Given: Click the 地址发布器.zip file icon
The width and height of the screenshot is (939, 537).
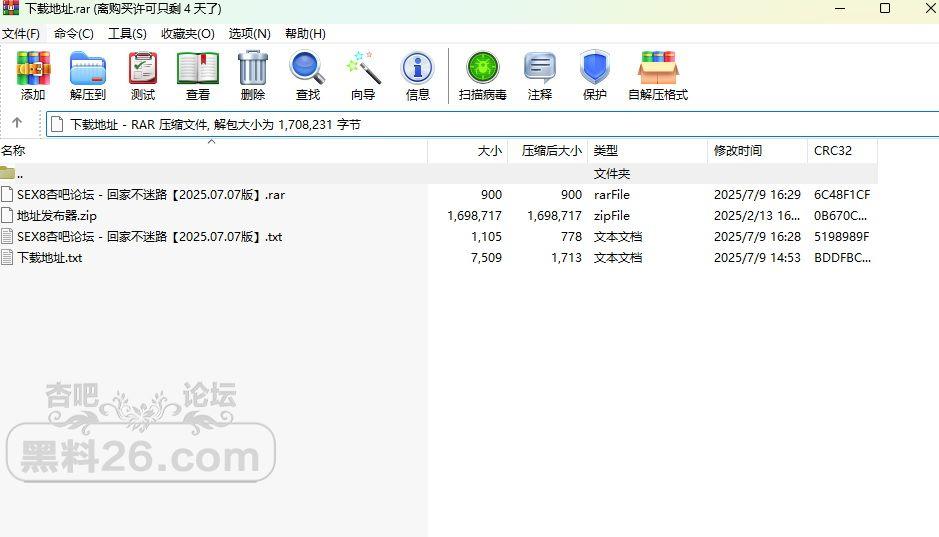Looking at the screenshot, I should click(x=7, y=215).
